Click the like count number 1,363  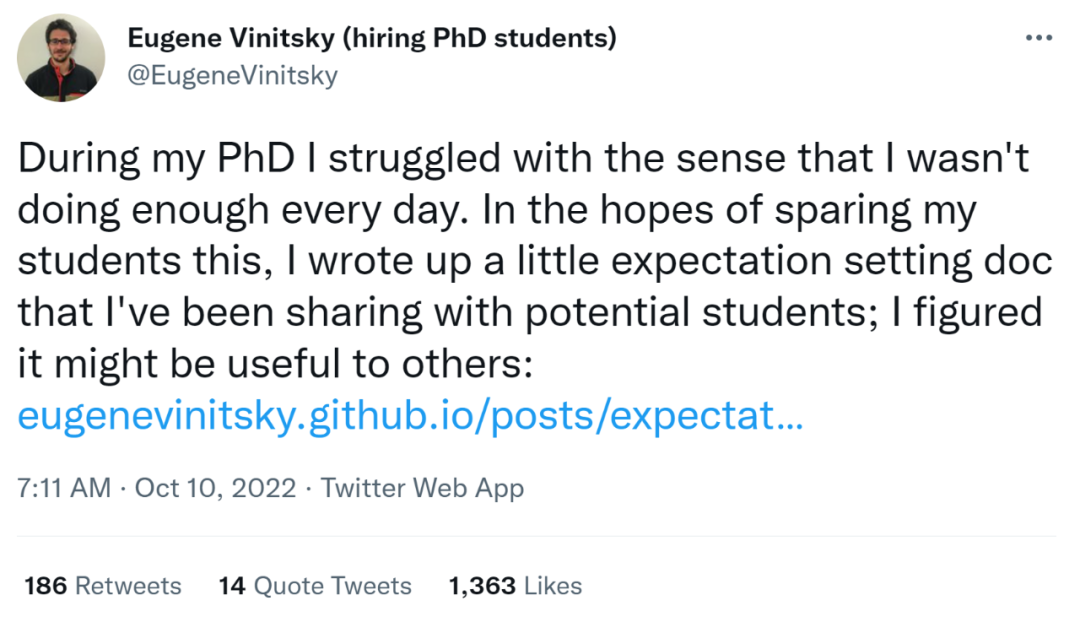[482, 585]
